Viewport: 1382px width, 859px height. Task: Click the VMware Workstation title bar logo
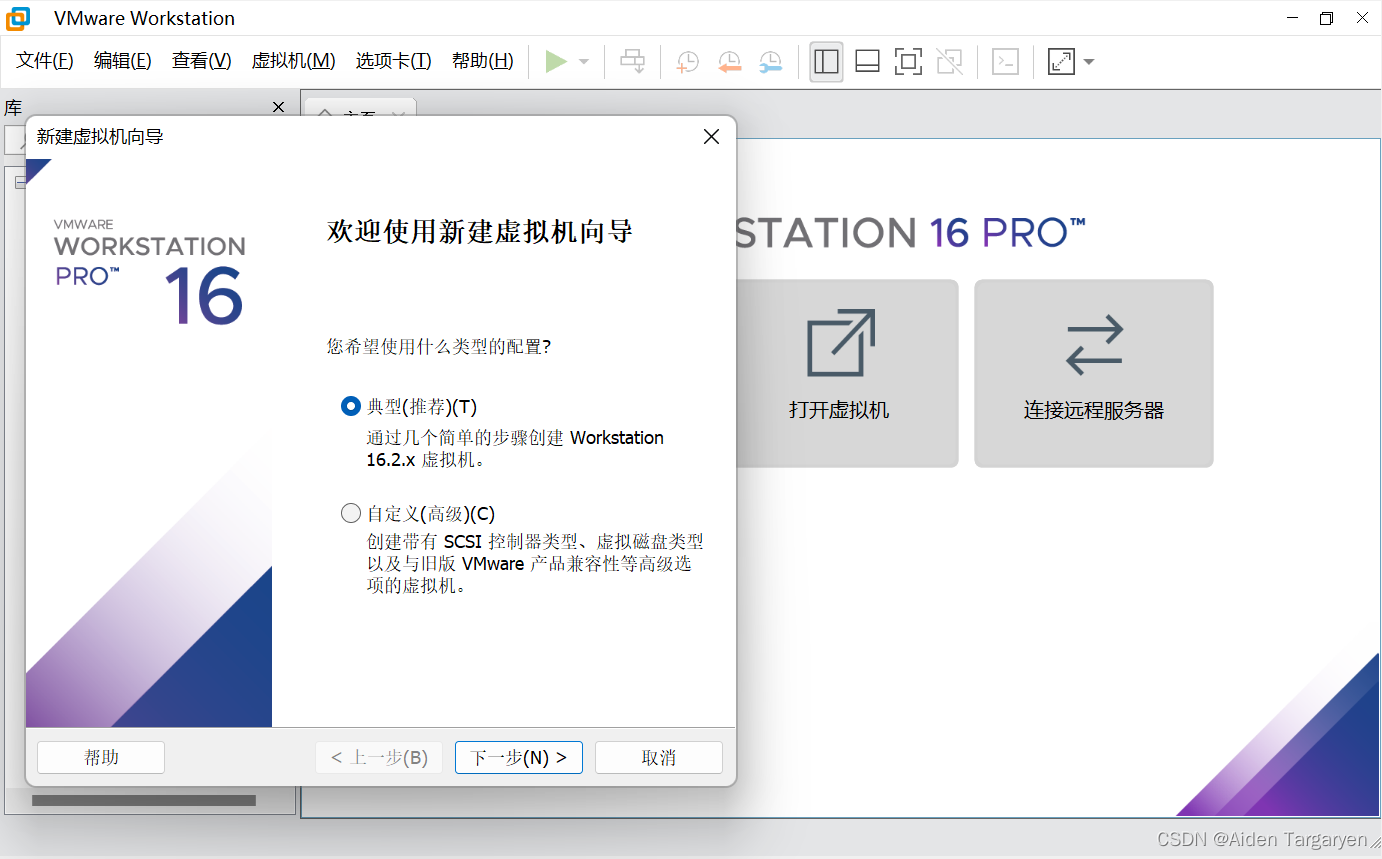(x=18, y=18)
